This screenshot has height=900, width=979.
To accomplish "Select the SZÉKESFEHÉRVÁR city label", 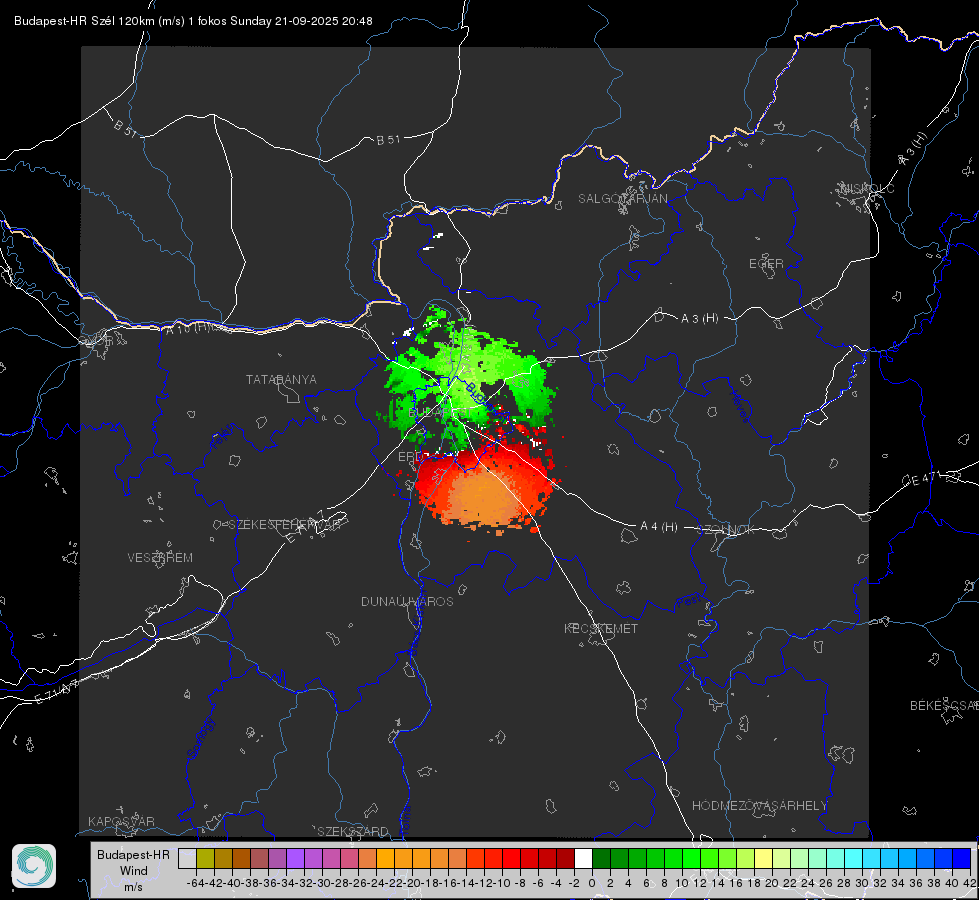I will pos(284,525).
